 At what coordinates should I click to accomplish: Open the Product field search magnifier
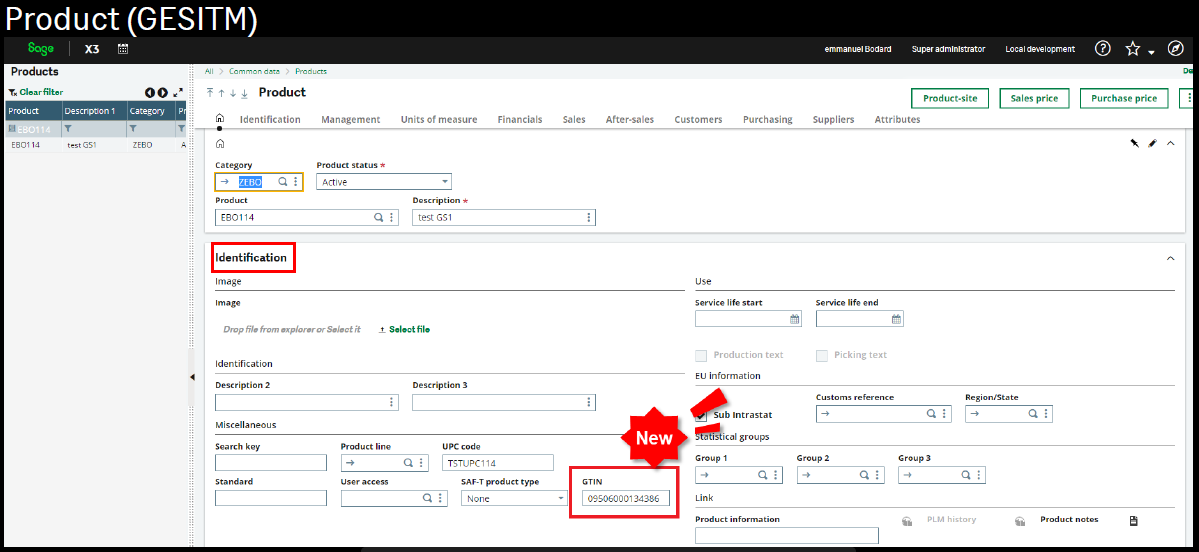pos(378,217)
